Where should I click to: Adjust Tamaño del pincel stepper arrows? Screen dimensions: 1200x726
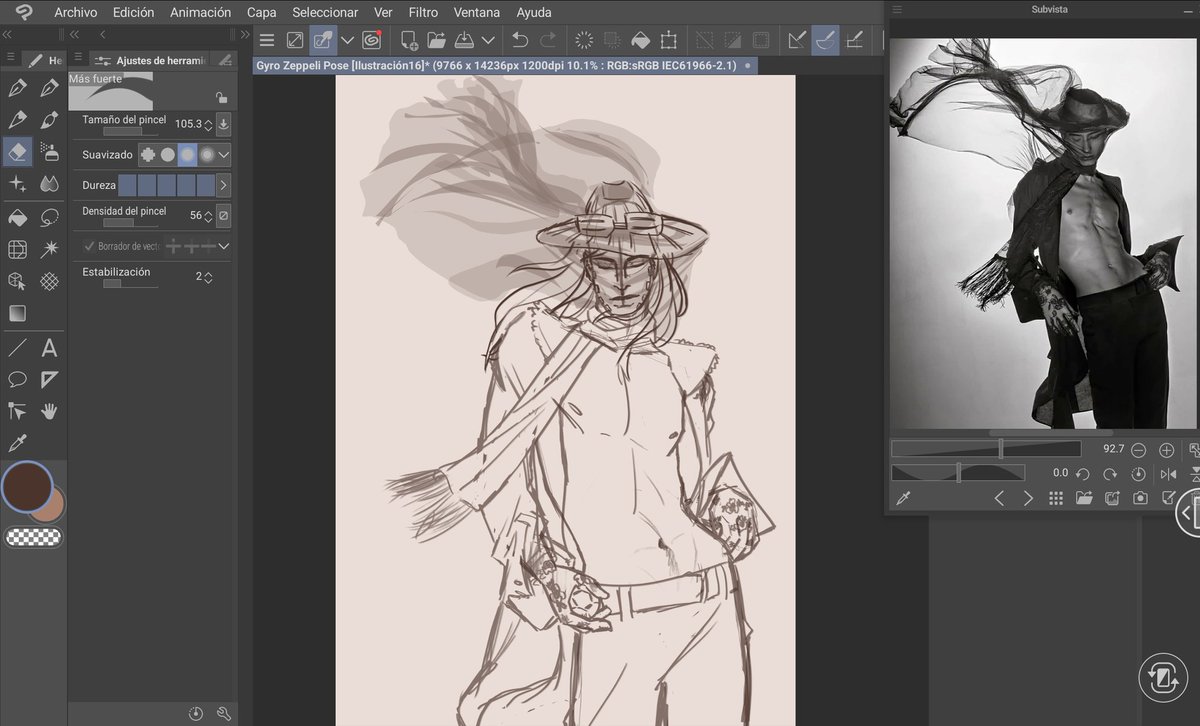pos(208,124)
